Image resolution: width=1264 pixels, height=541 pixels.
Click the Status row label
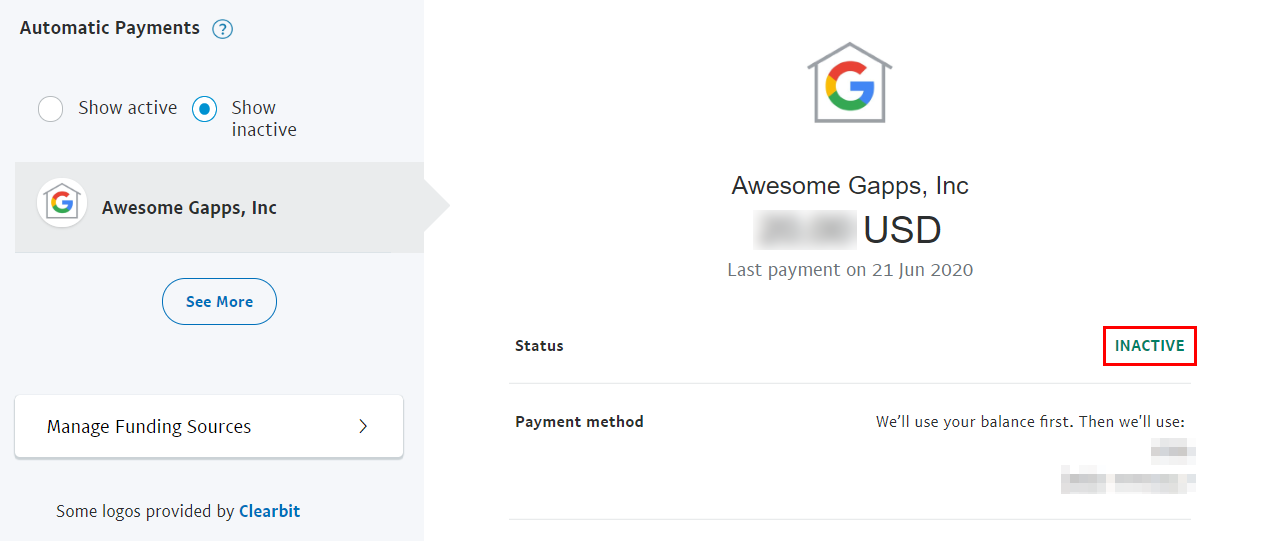tap(539, 346)
